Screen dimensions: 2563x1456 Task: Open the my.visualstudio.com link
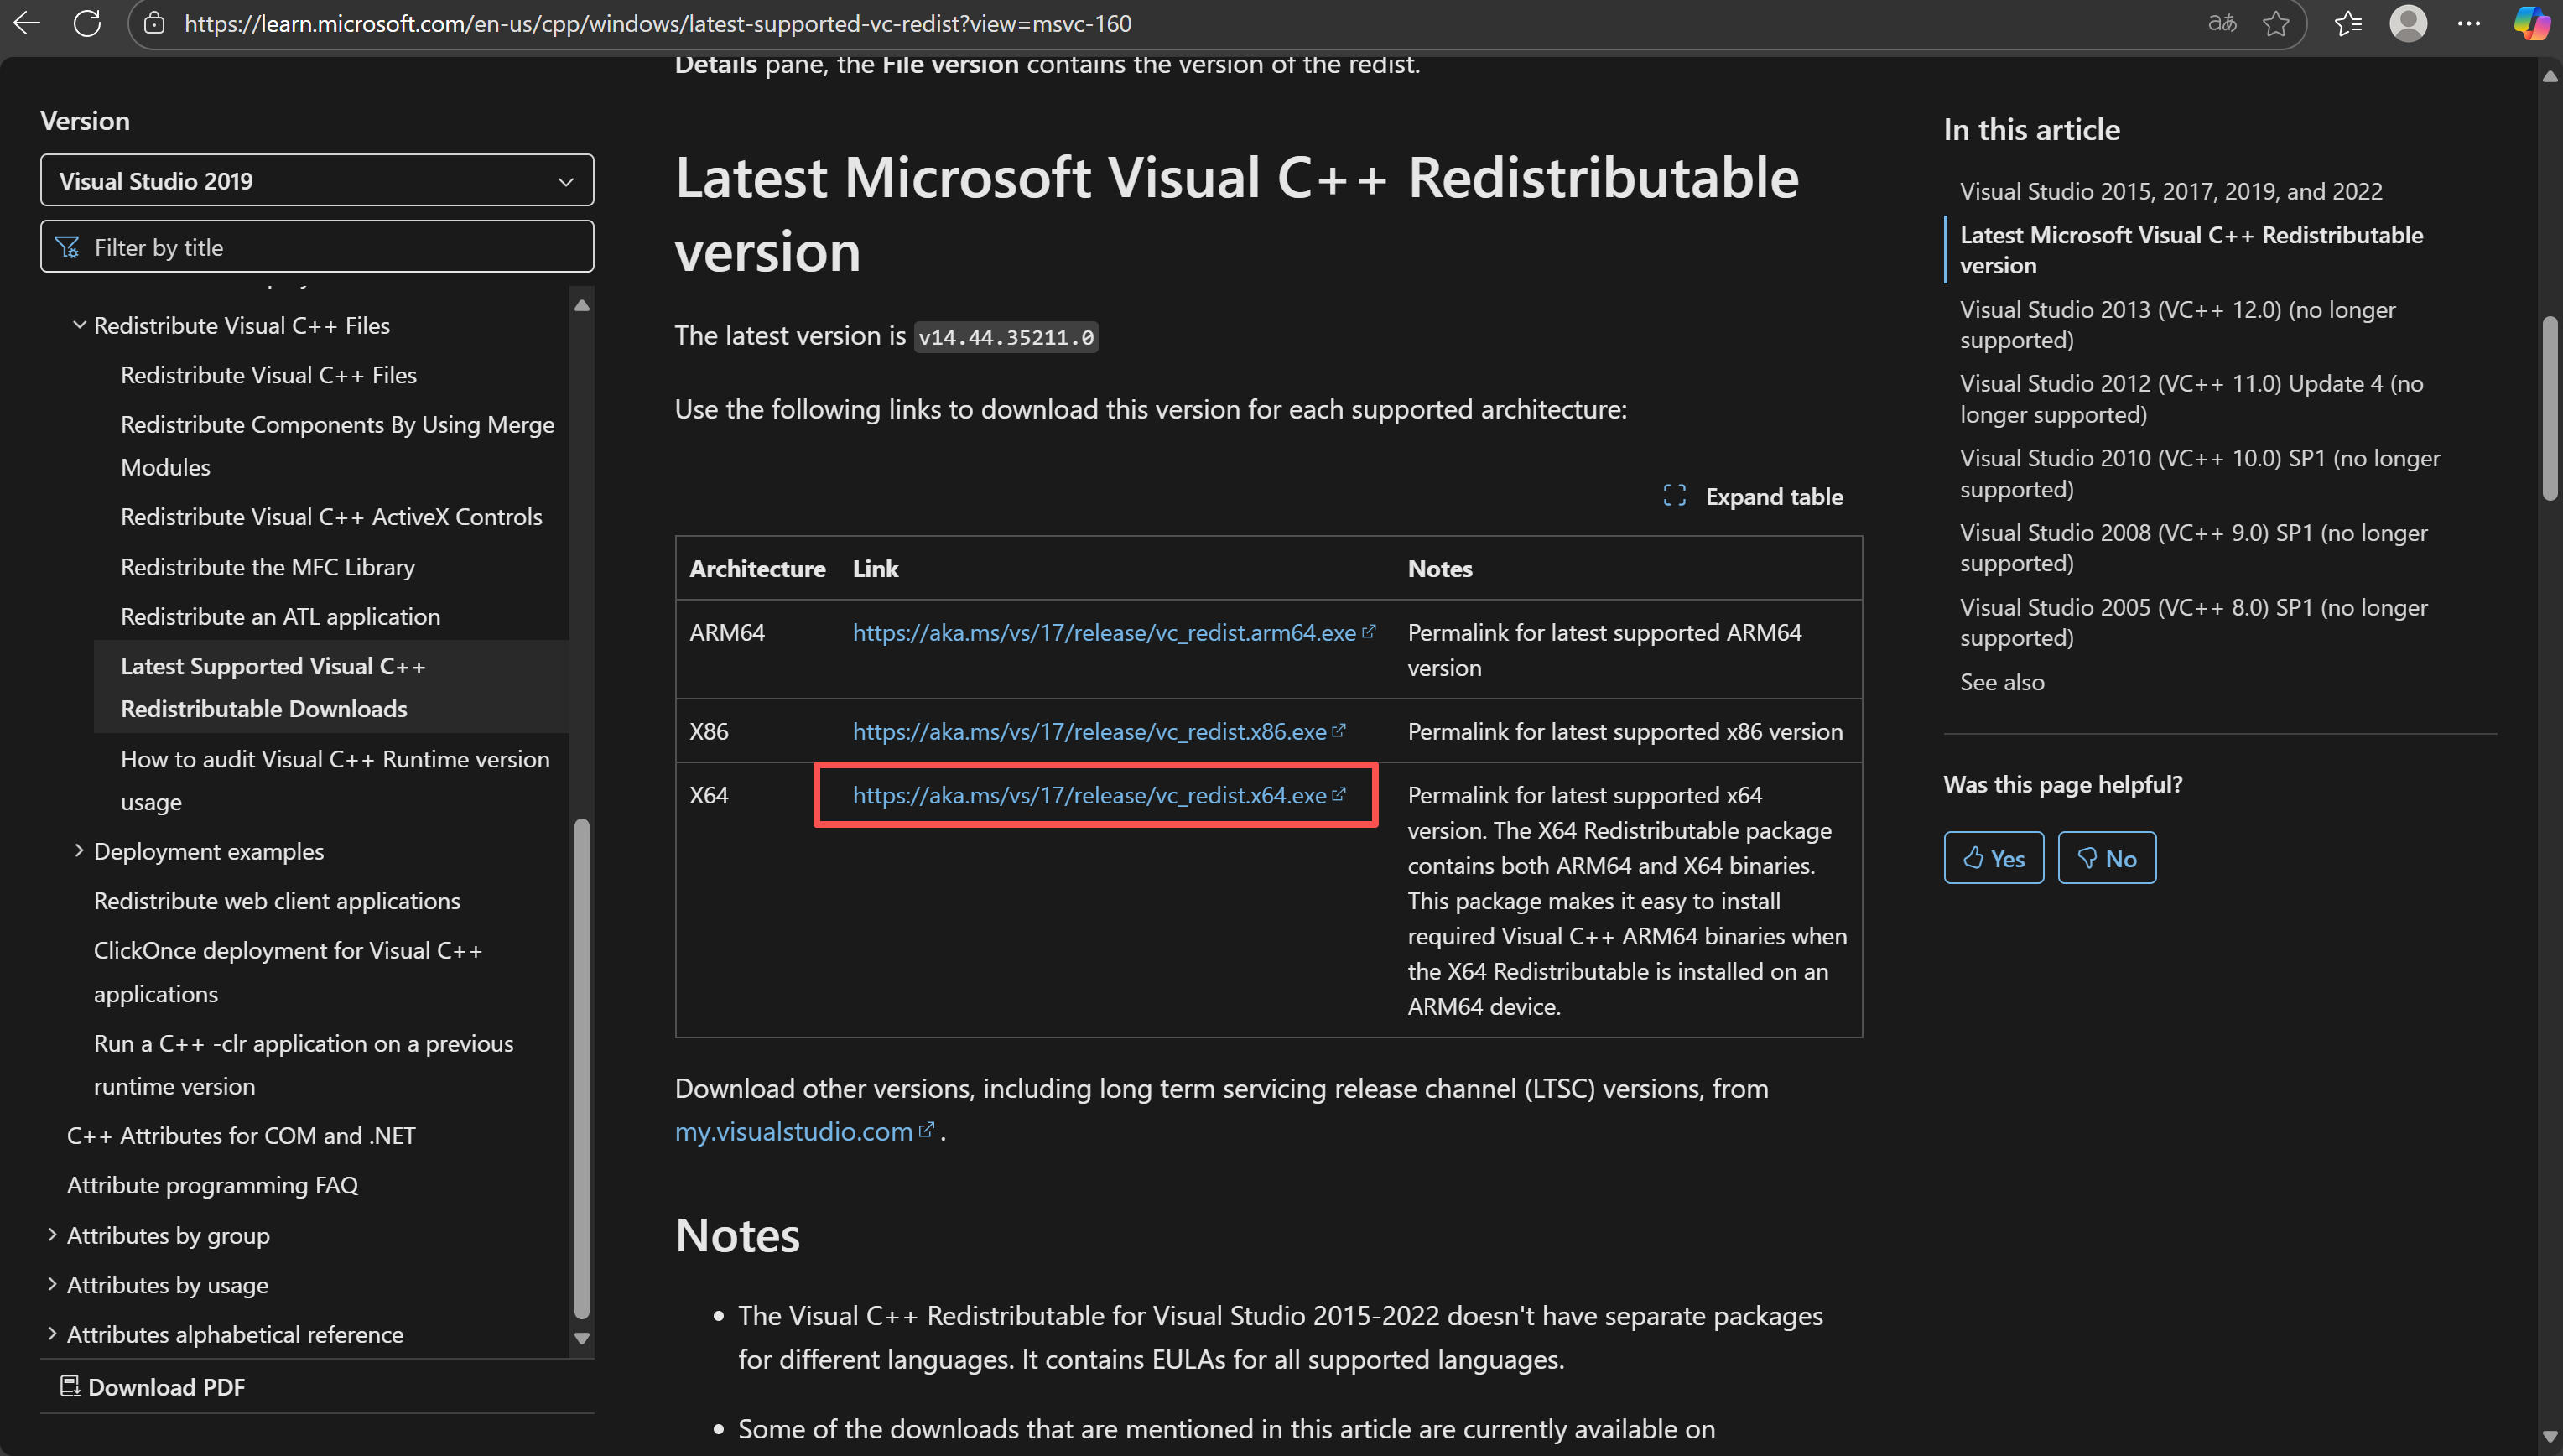pyautogui.click(x=804, y=1132)
